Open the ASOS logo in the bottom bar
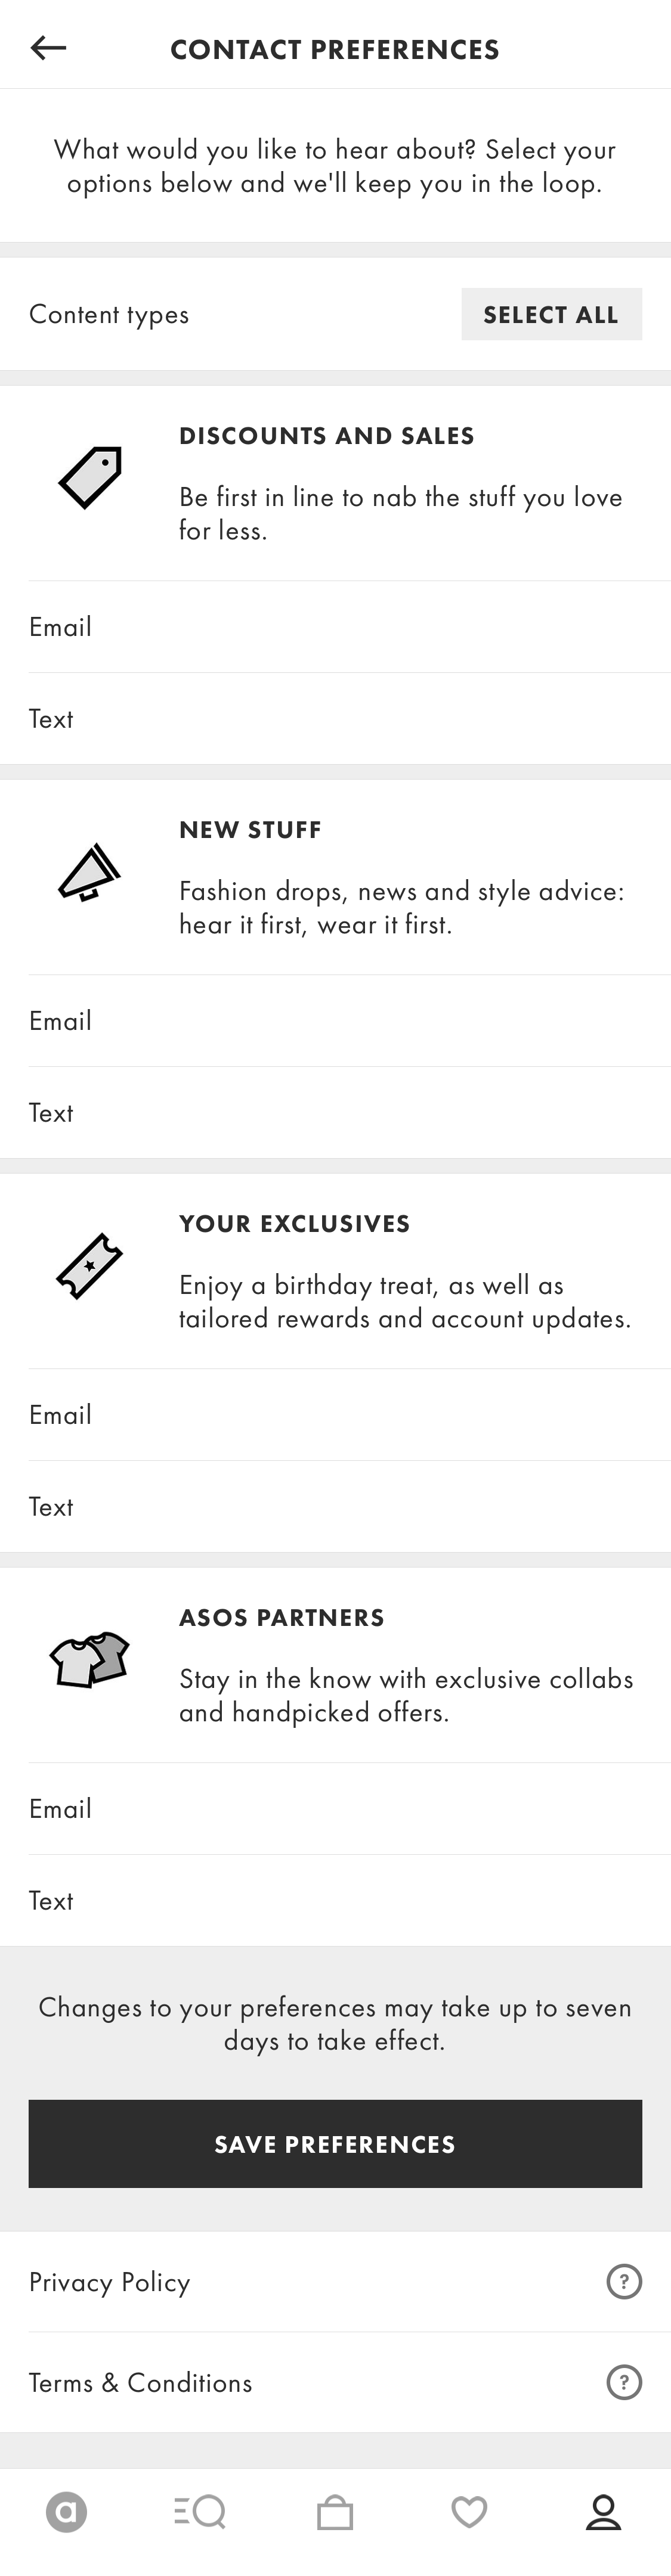Screen dimensions: 671x2576 [x=67, y=2512]
